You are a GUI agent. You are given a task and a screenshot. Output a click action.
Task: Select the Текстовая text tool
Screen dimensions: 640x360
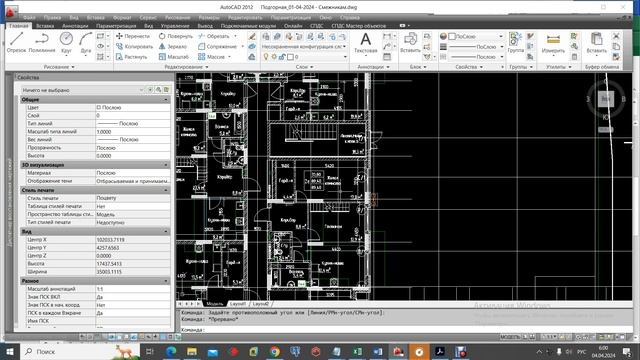(x=366, y=43)
